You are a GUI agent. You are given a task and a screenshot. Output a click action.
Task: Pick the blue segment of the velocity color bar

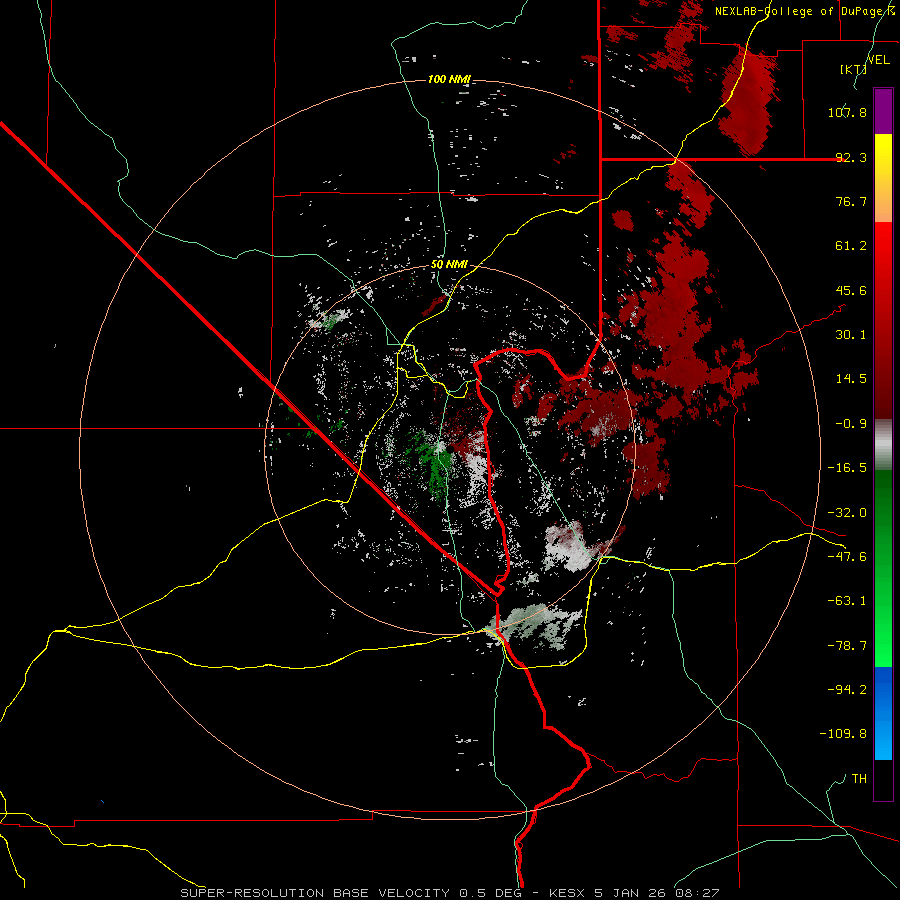[883, 713]
